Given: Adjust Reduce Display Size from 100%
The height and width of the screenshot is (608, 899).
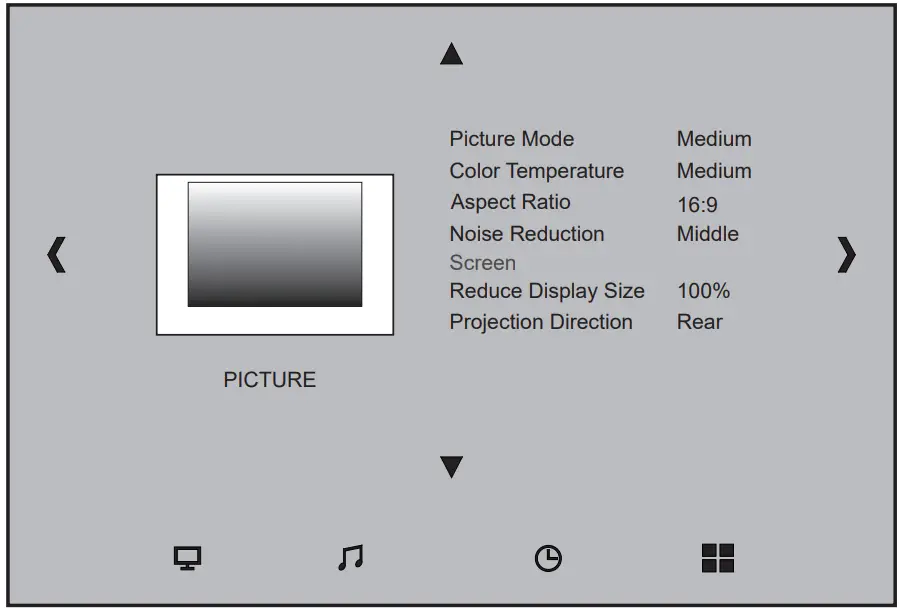Looking at the screenshot, I should (704, 291).
